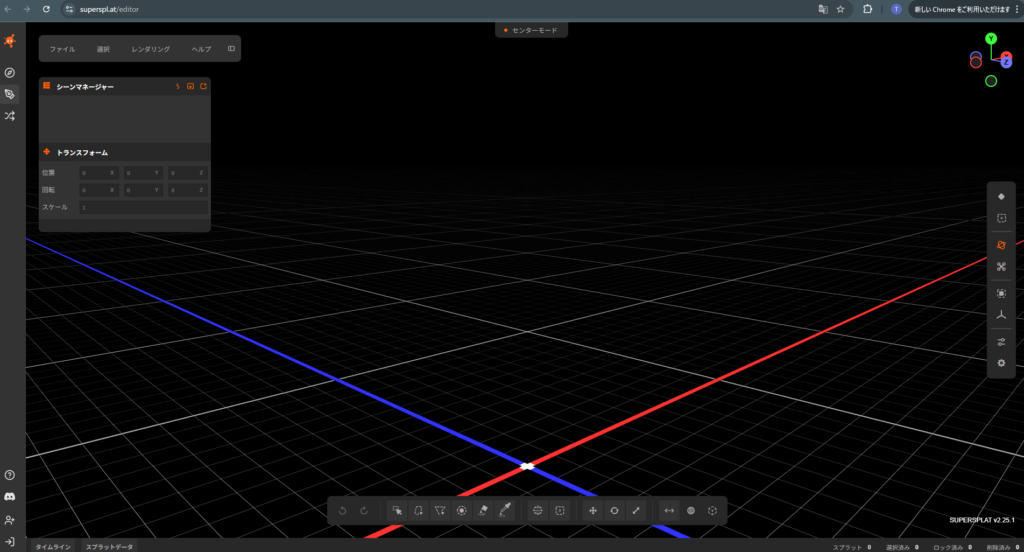This screenshot has width=1024, height=552.
Task: Click the new-item icon in シーンマネージャー header
Action: pyautogui.click(x=204, y=86)
